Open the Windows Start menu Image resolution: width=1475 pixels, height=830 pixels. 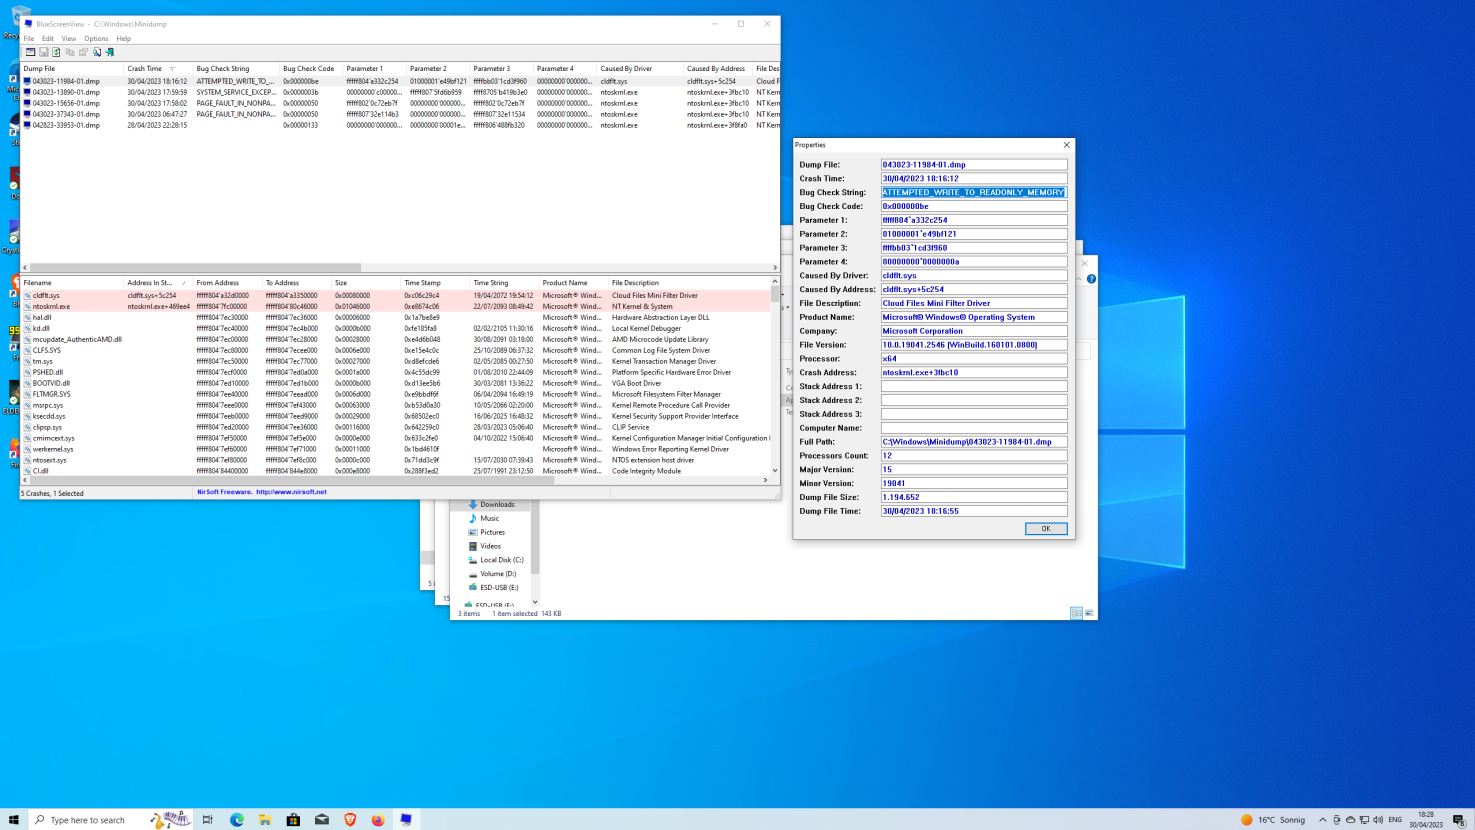(x=14, y=820)
